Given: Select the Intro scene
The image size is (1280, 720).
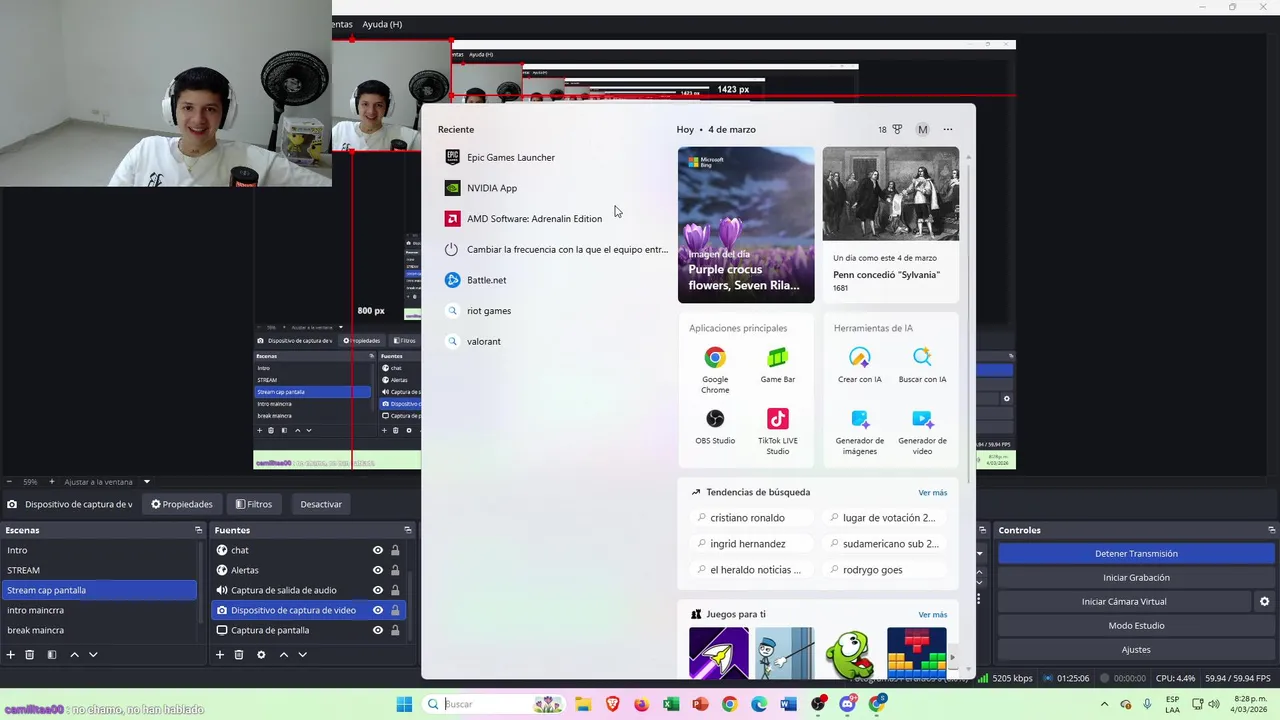Looking at the screenshot, I should tap(100, 550).
